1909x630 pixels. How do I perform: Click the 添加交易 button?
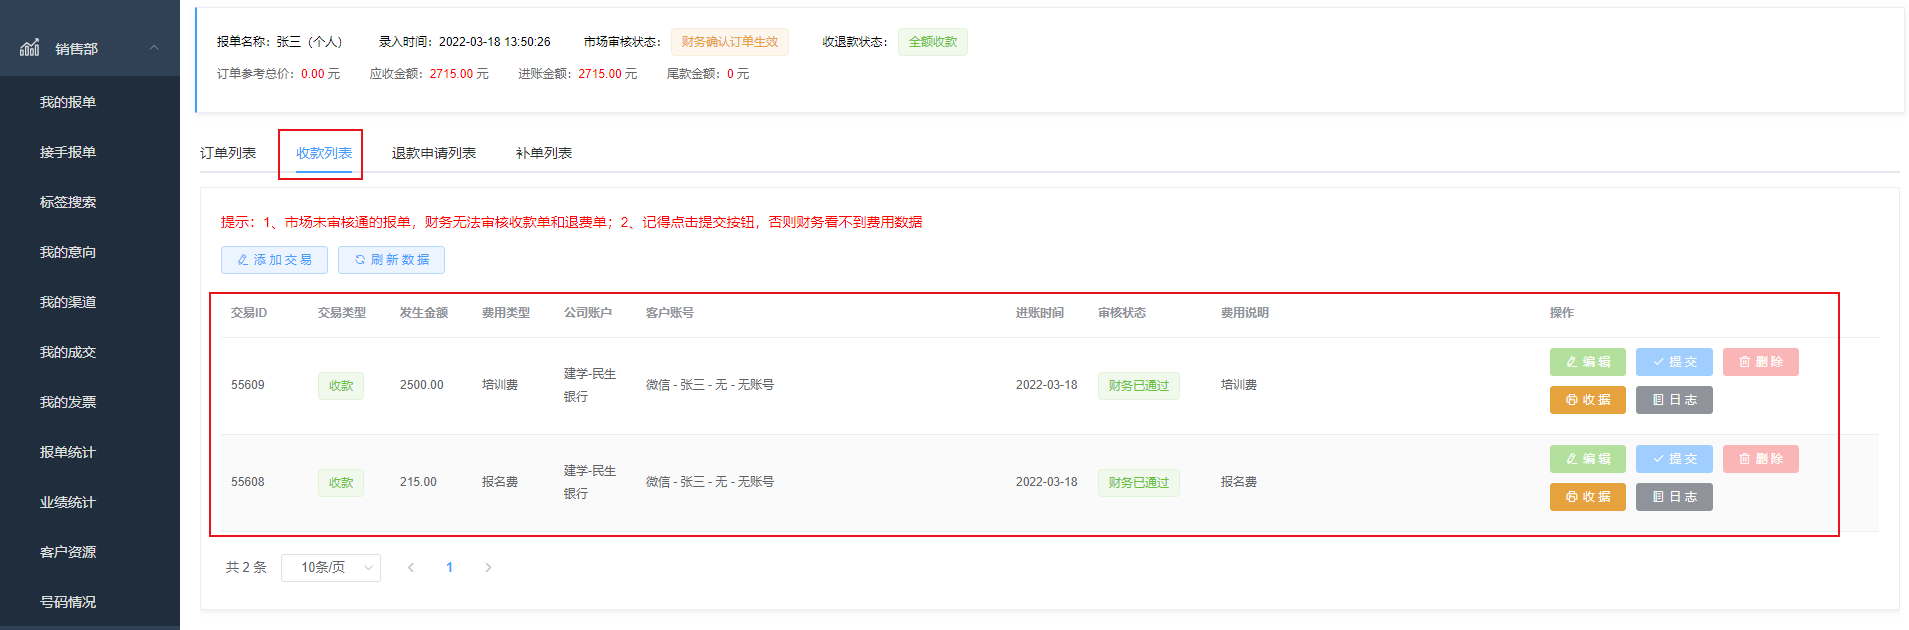(274, 260)
